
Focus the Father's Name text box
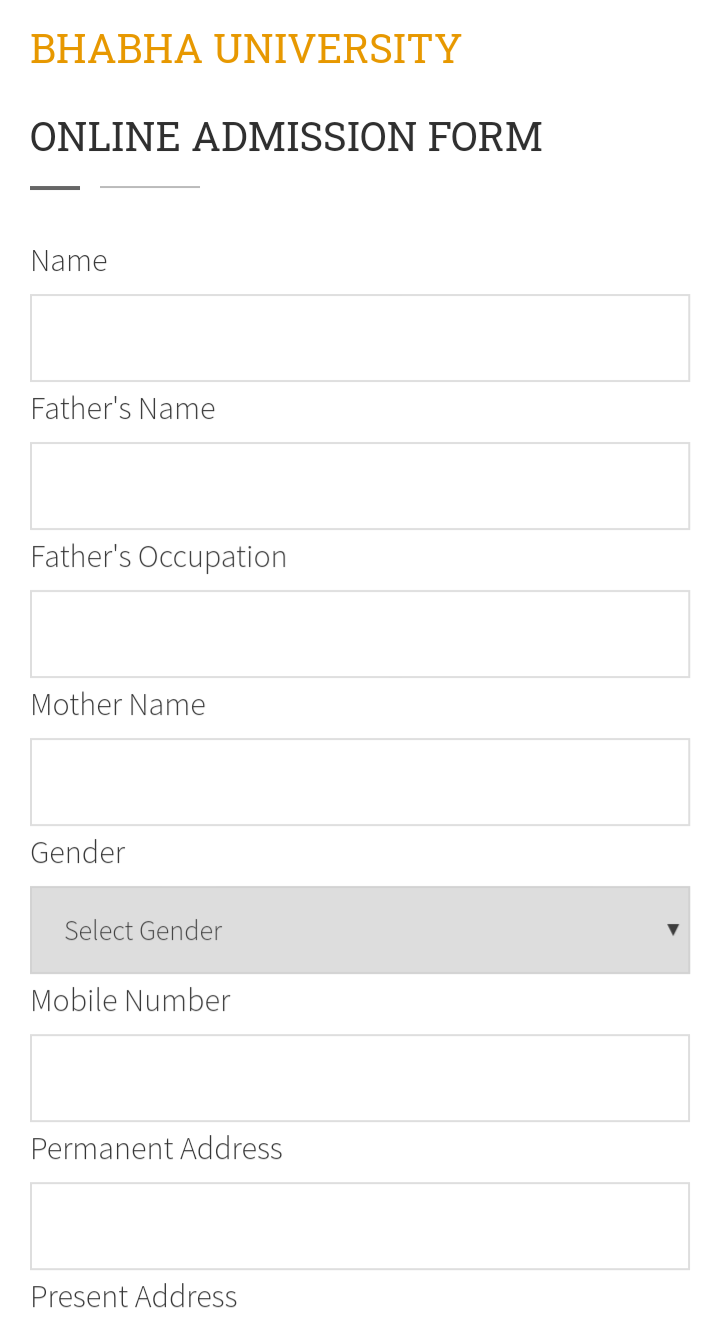pos(360,485)
